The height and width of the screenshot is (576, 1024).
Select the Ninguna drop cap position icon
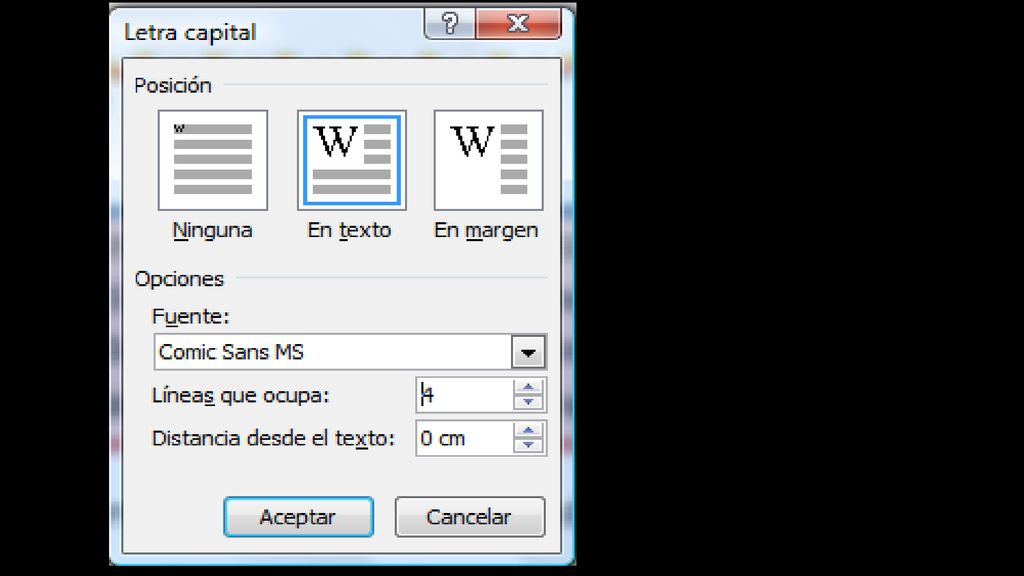coord(213,160)
